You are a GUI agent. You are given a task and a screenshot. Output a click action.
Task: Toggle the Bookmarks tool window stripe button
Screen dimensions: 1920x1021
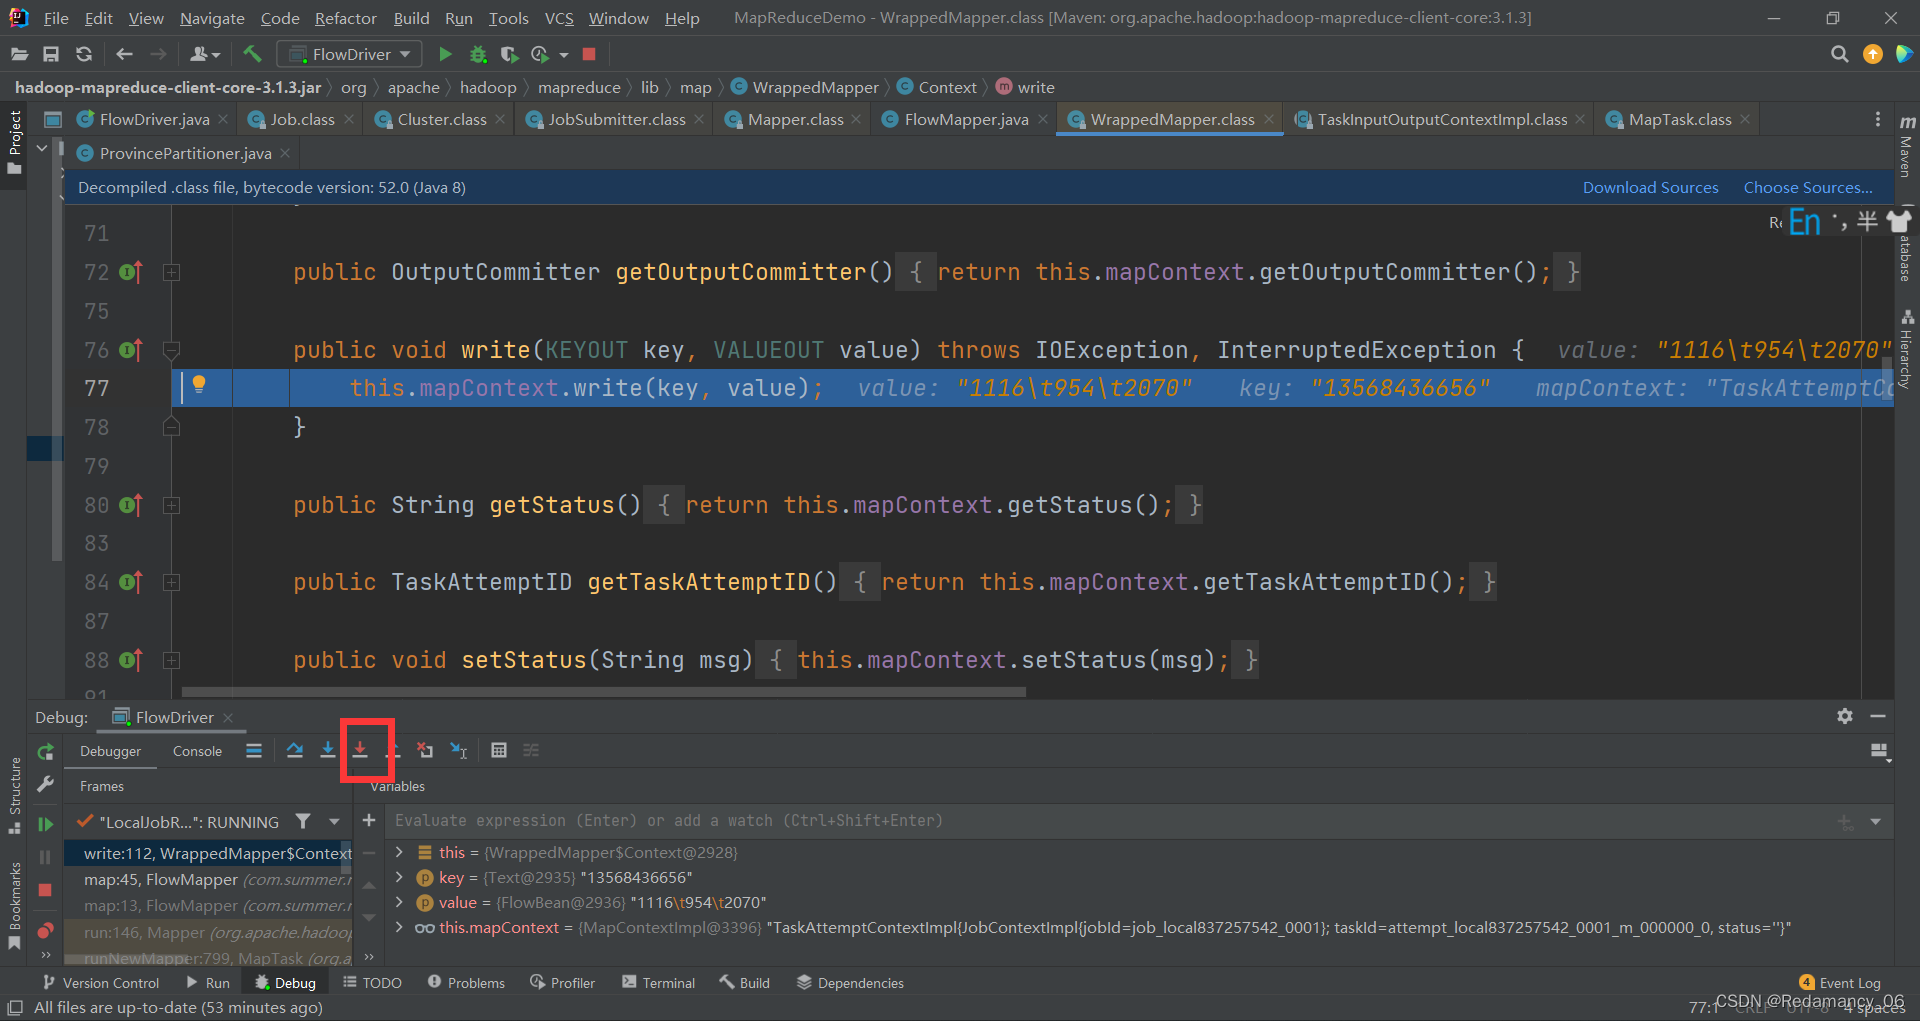tap(15, 906)
